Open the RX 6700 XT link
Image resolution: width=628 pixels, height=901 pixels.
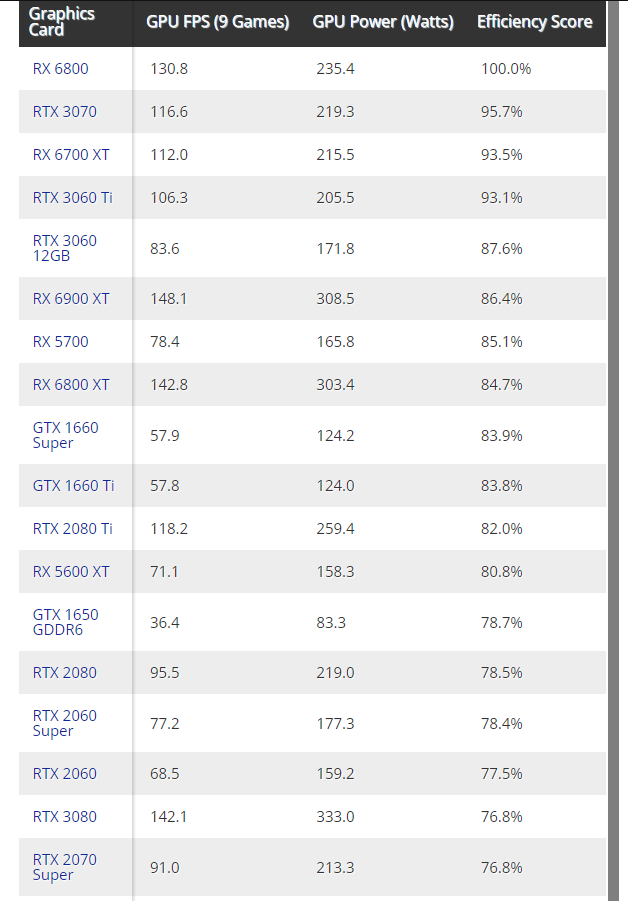tap(71, 155)
